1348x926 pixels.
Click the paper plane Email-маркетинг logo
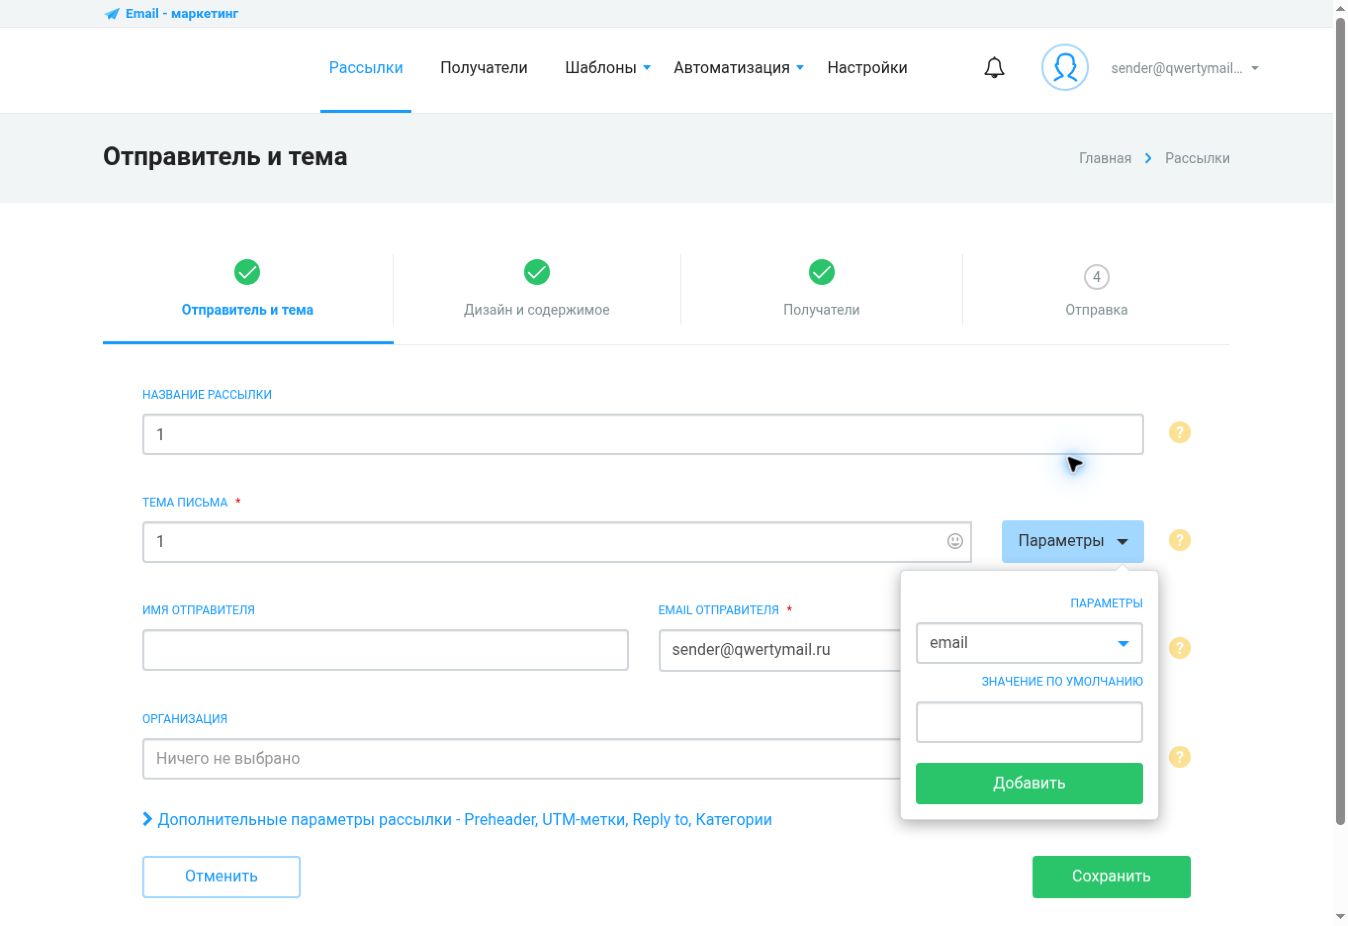(x=171, y=14)
